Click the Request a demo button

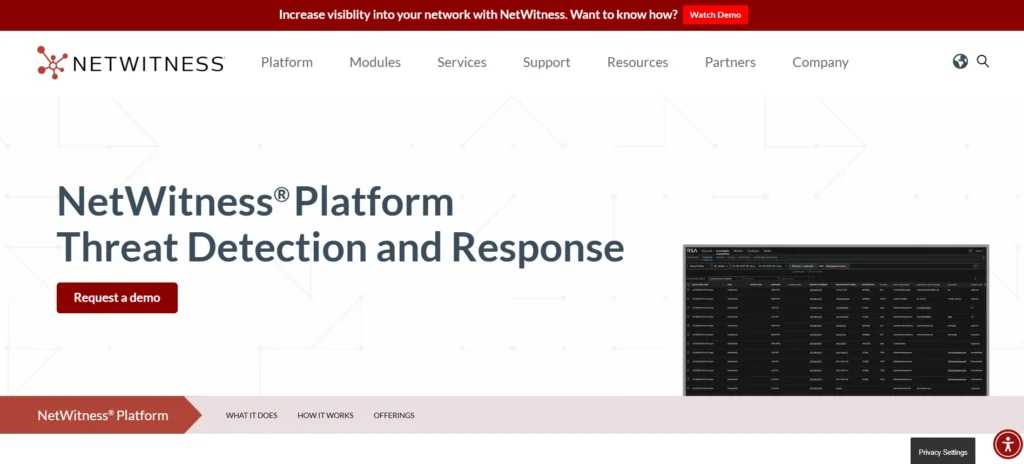pyautogui.click(x=117, y=297)
